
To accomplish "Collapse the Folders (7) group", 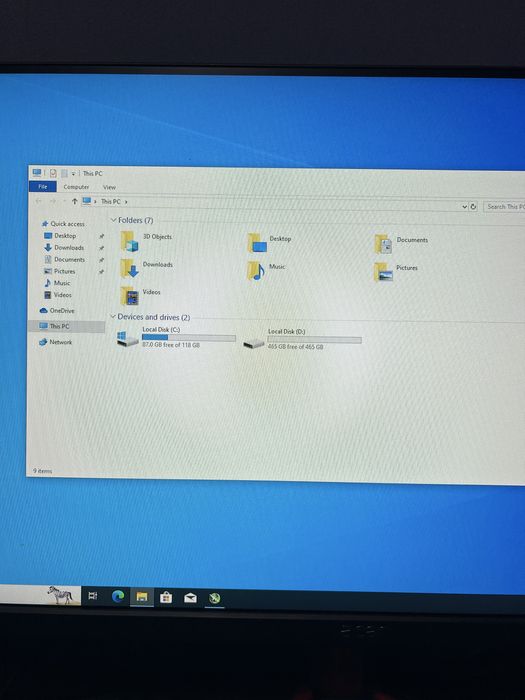I will point(113,220).
